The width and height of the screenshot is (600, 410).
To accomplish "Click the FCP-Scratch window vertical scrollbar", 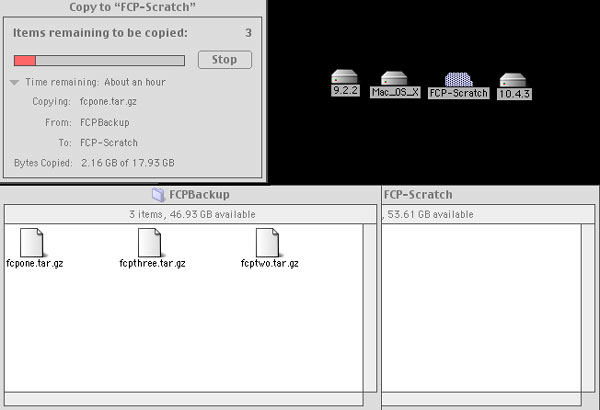I will tap(588, 308).
